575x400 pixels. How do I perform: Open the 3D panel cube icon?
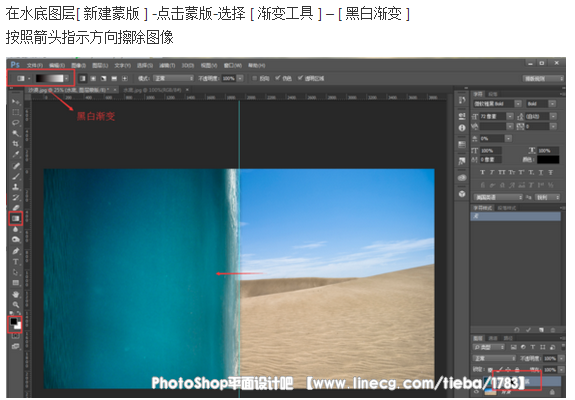462,194
